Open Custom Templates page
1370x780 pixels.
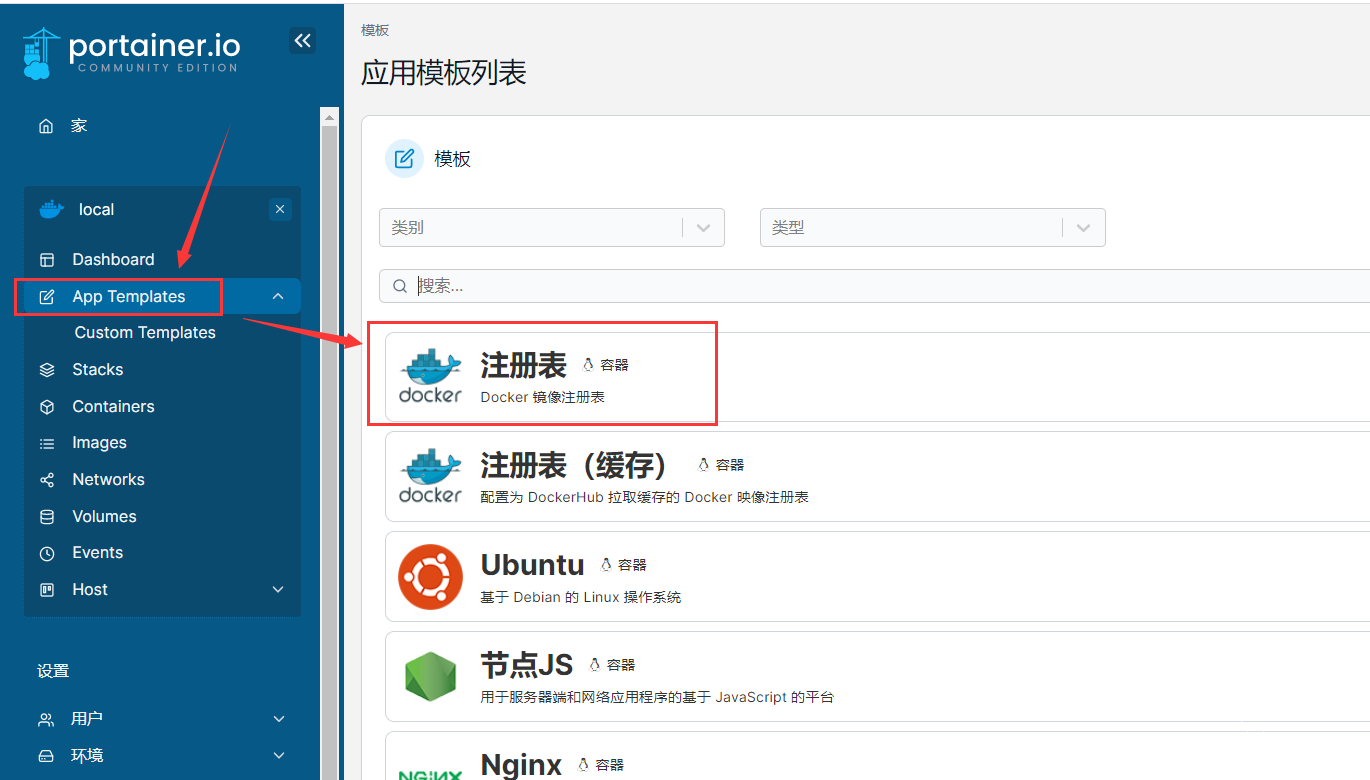click(x=145, y=333)
